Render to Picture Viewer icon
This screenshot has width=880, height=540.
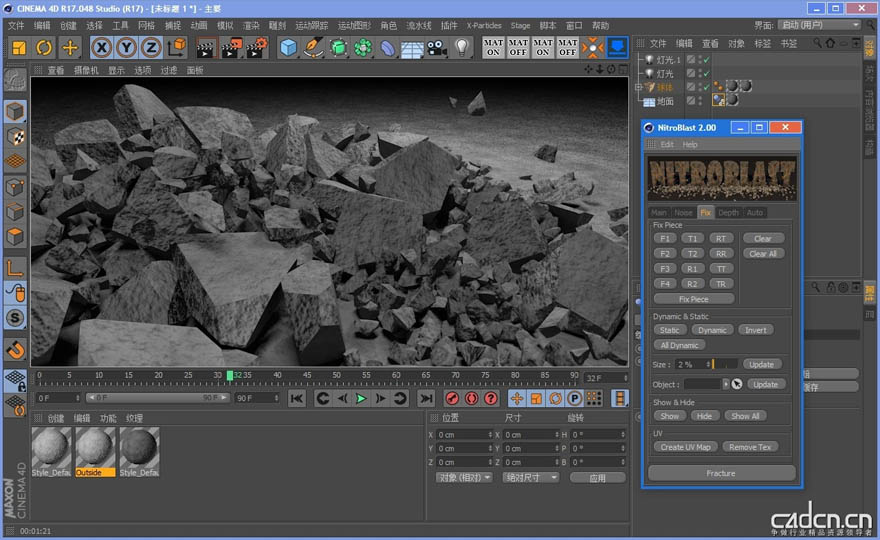[231, 48]
